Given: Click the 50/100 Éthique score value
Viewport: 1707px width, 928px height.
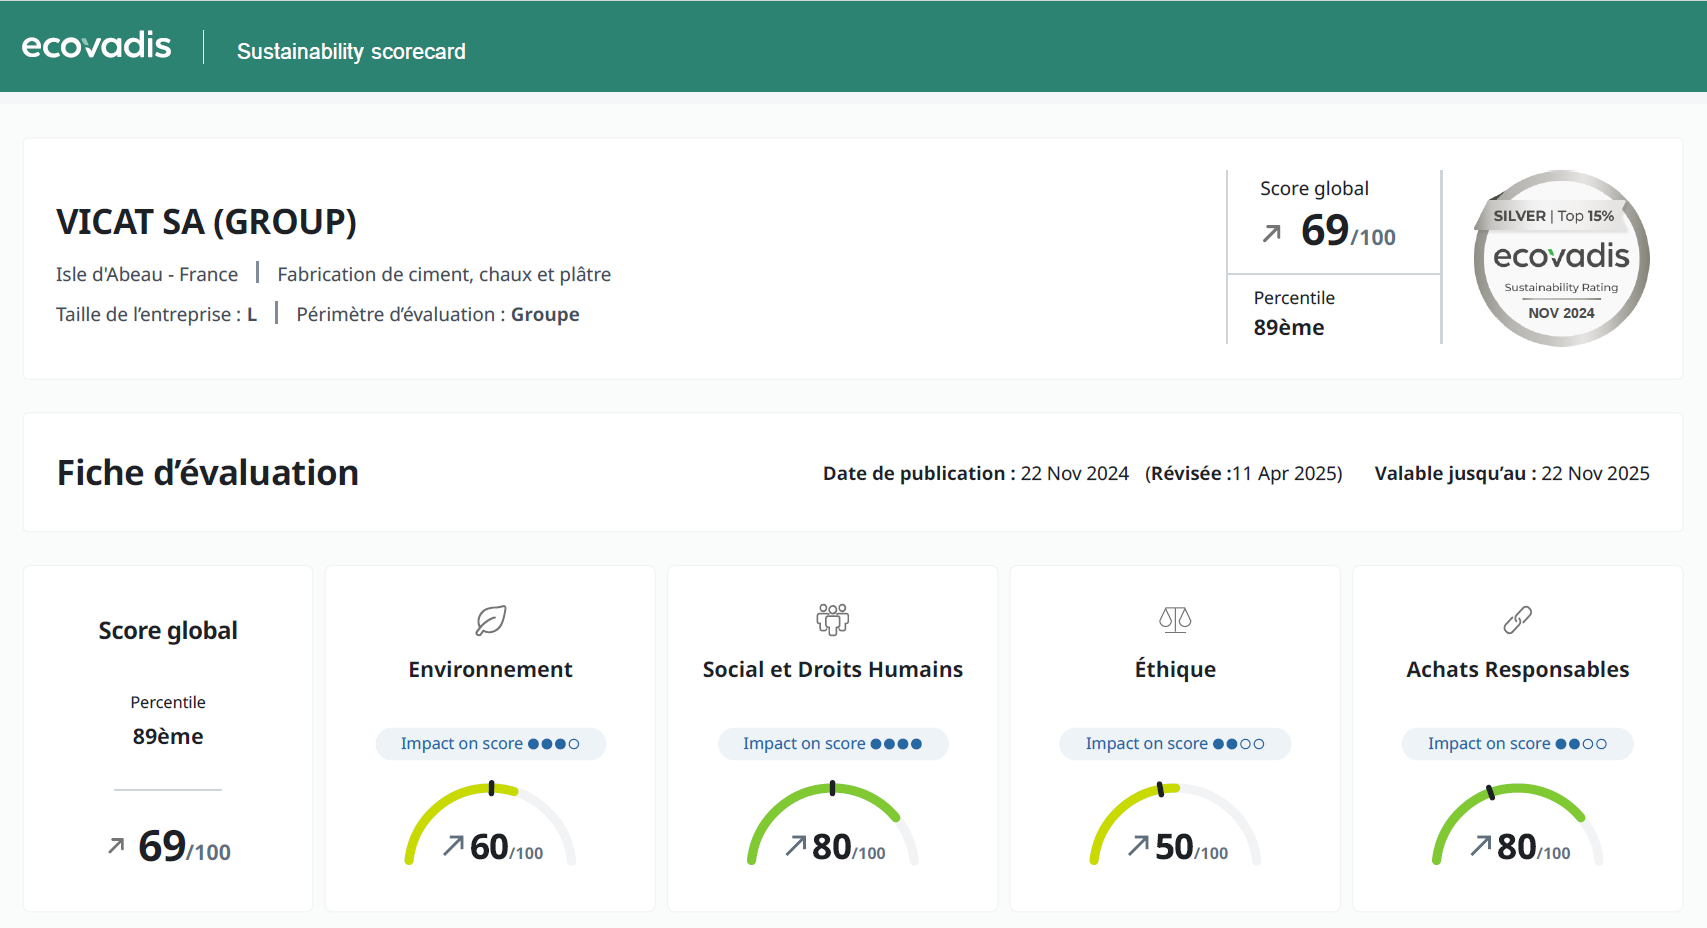Looking at the screenshot, I should 1191,847.
